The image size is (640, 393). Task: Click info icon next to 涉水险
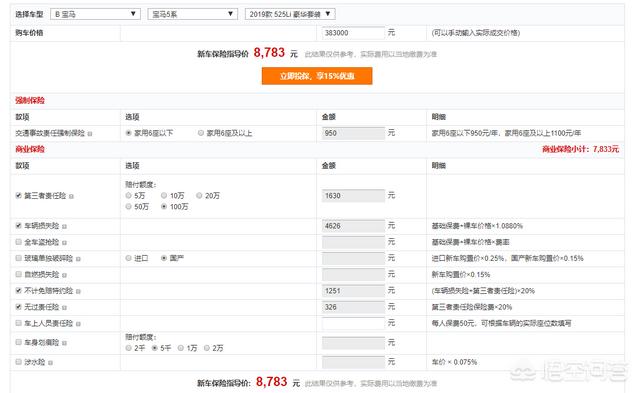[50, 362]
